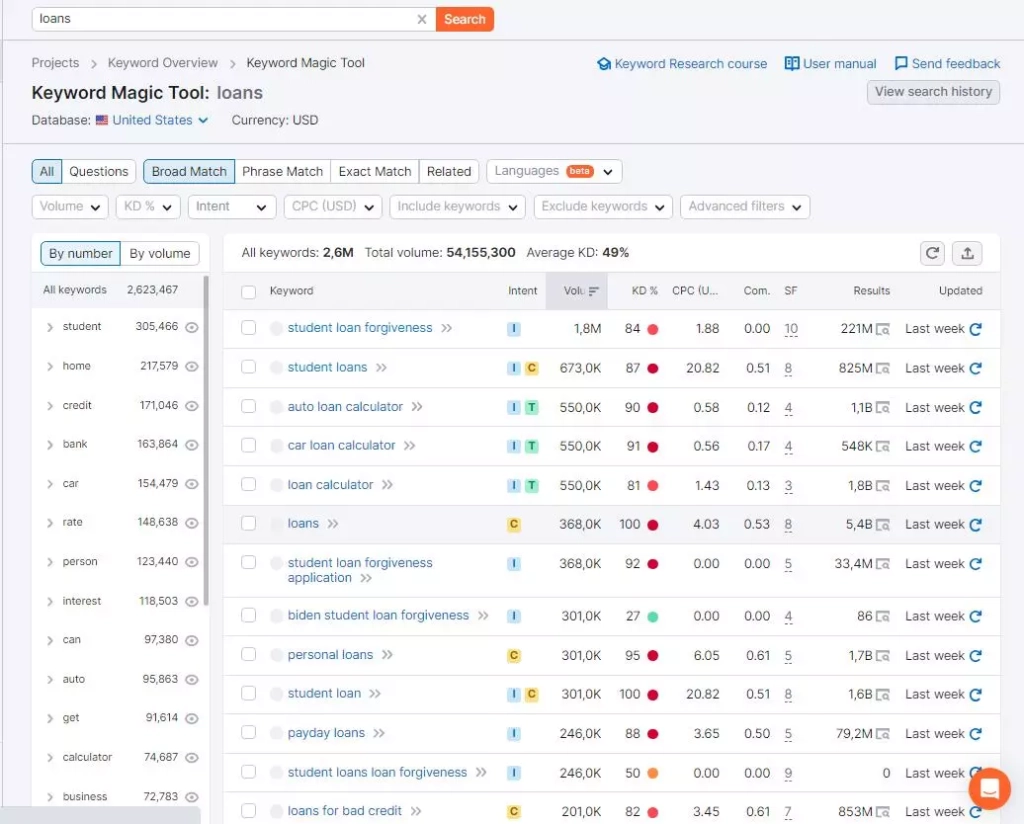Screen dimensions: 1024x824
Task: Open Keyword Overview breadcrumb link
Action: click(163, 63)
